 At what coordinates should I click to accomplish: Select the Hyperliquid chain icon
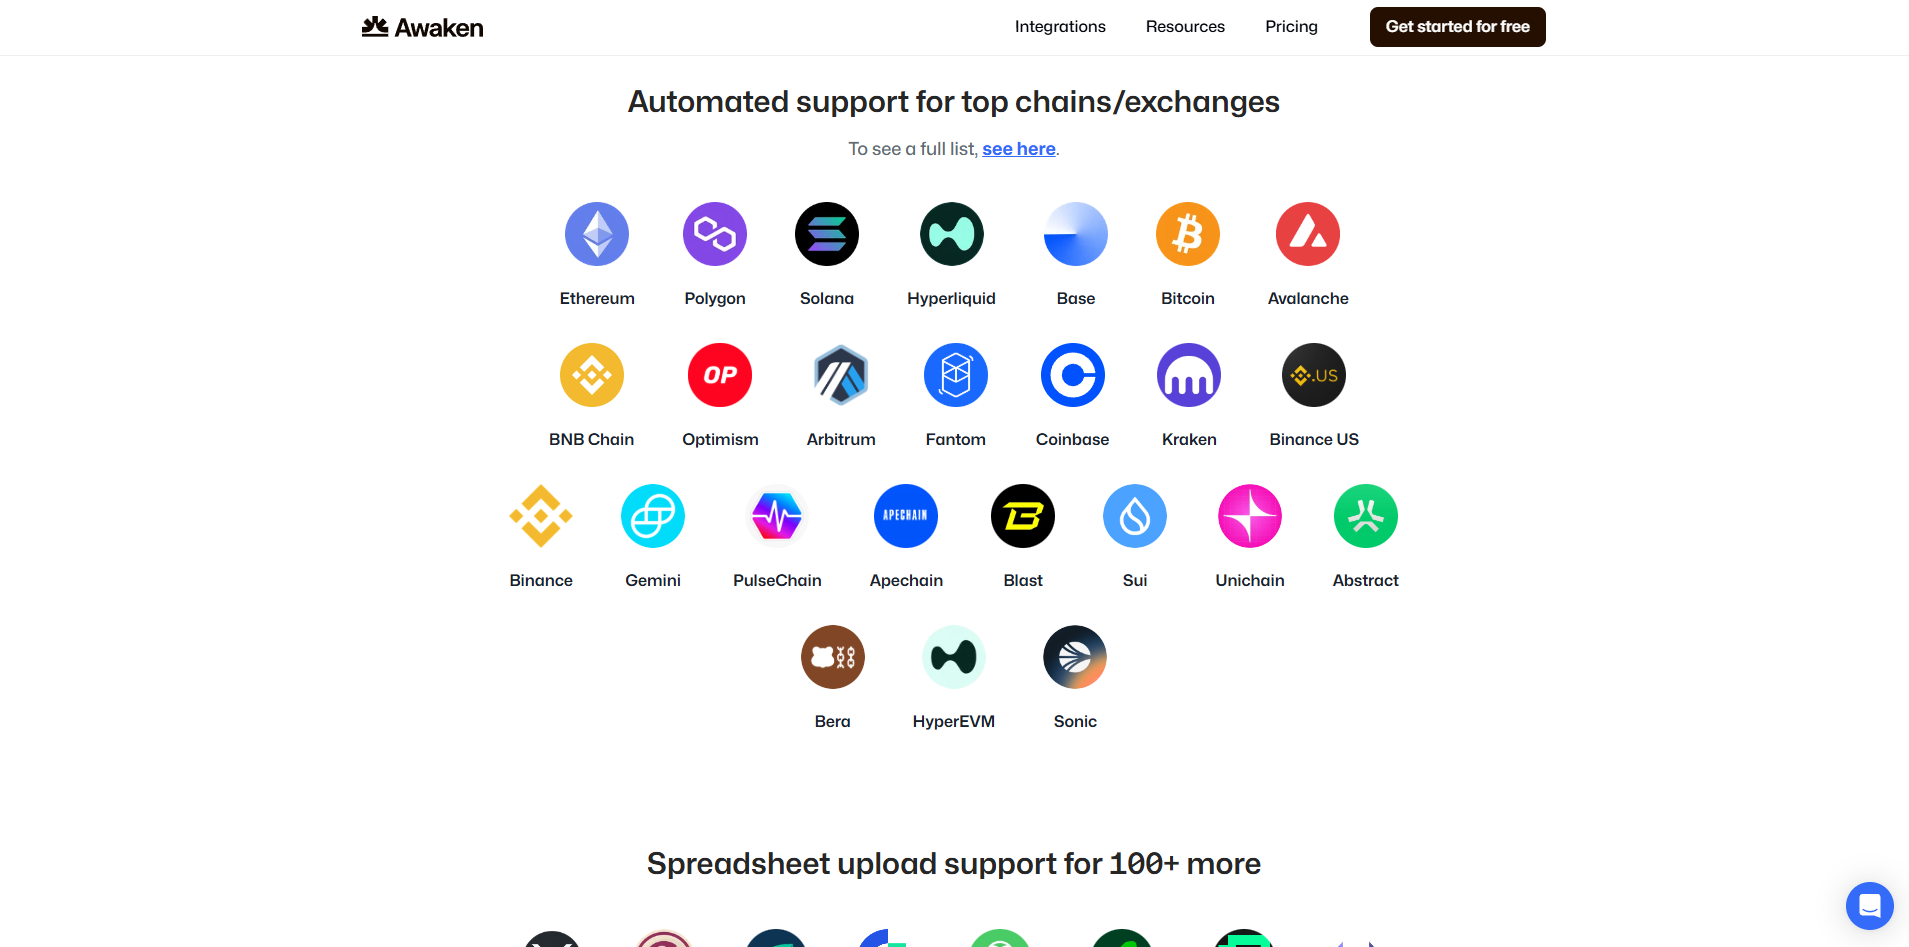coord(951,233)
